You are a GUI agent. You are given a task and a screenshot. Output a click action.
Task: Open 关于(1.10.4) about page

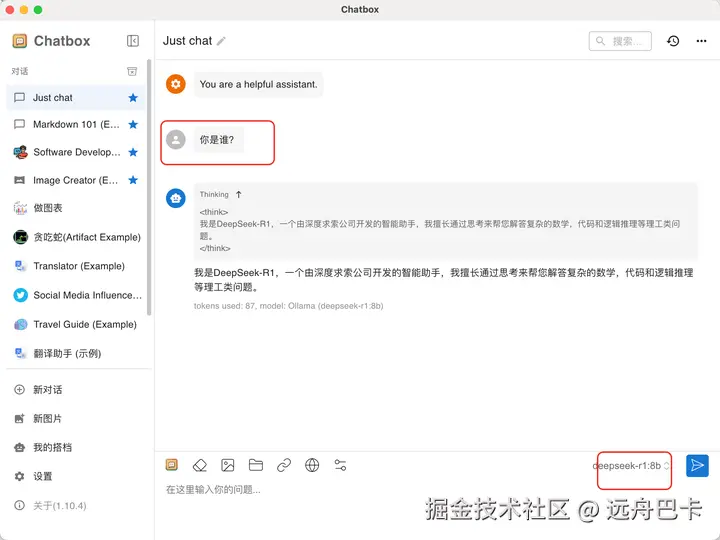(76, 506)
